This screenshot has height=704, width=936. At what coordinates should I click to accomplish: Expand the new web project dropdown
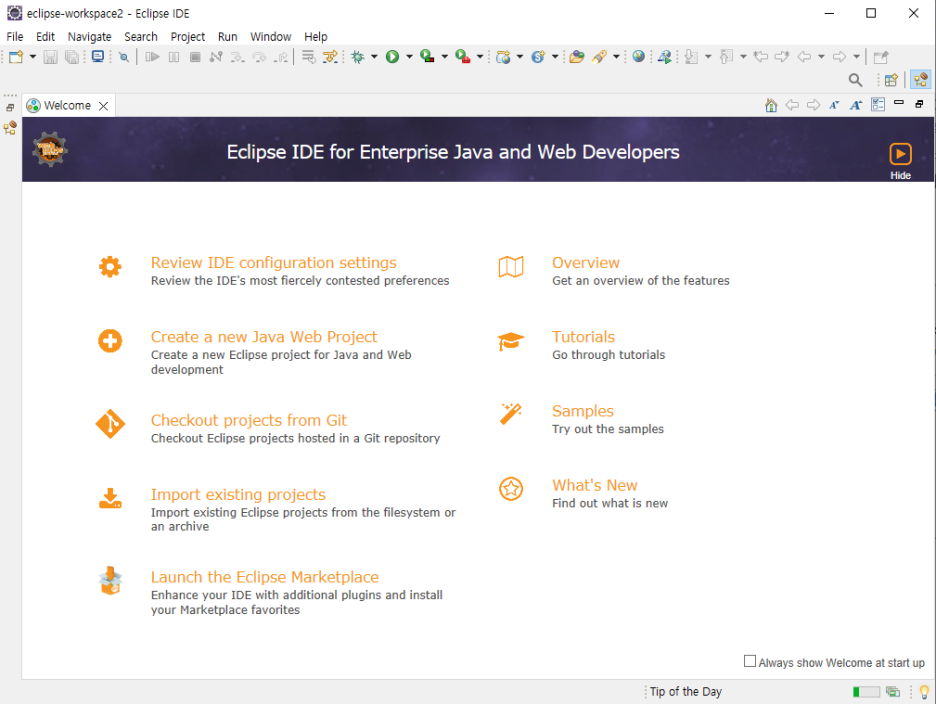pos(519,57)
